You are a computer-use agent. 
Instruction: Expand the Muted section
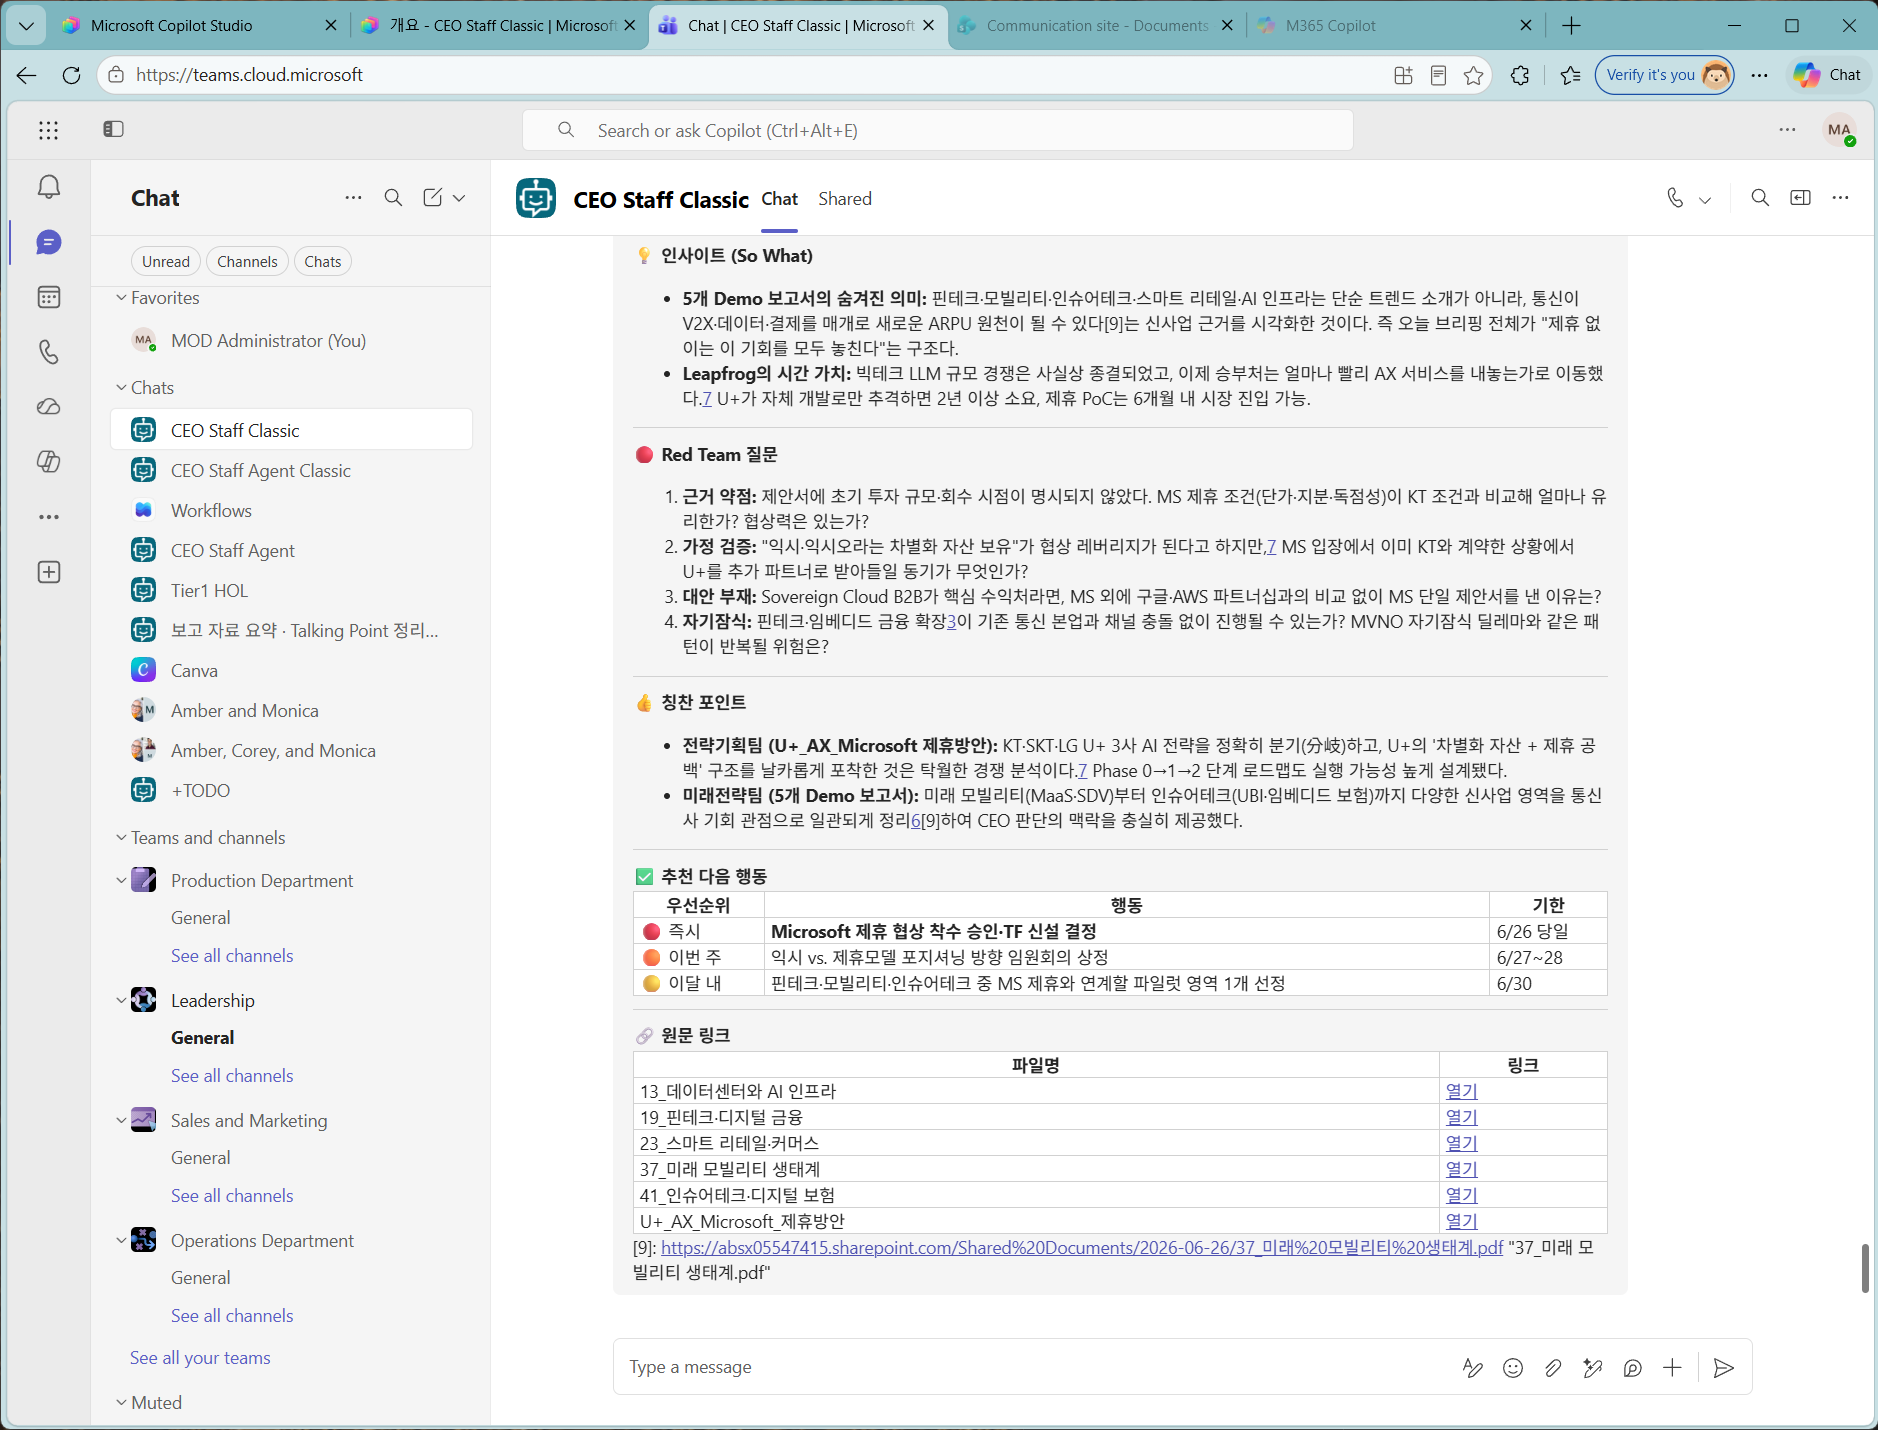pyautogui.click(x=121, y=1403)
